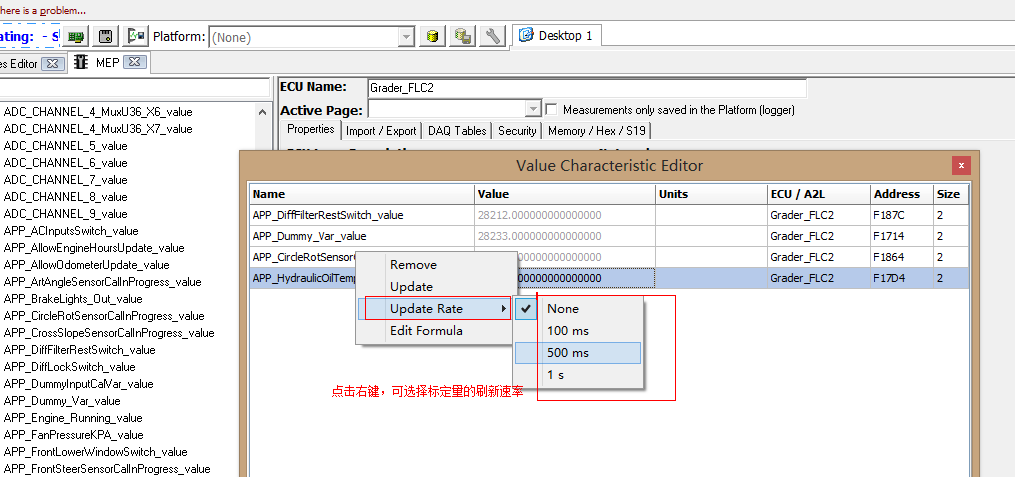The width and height of the screenshot is (1015, 477).
Task: Expand the Active Page combo box
Action: coord(533,109)
